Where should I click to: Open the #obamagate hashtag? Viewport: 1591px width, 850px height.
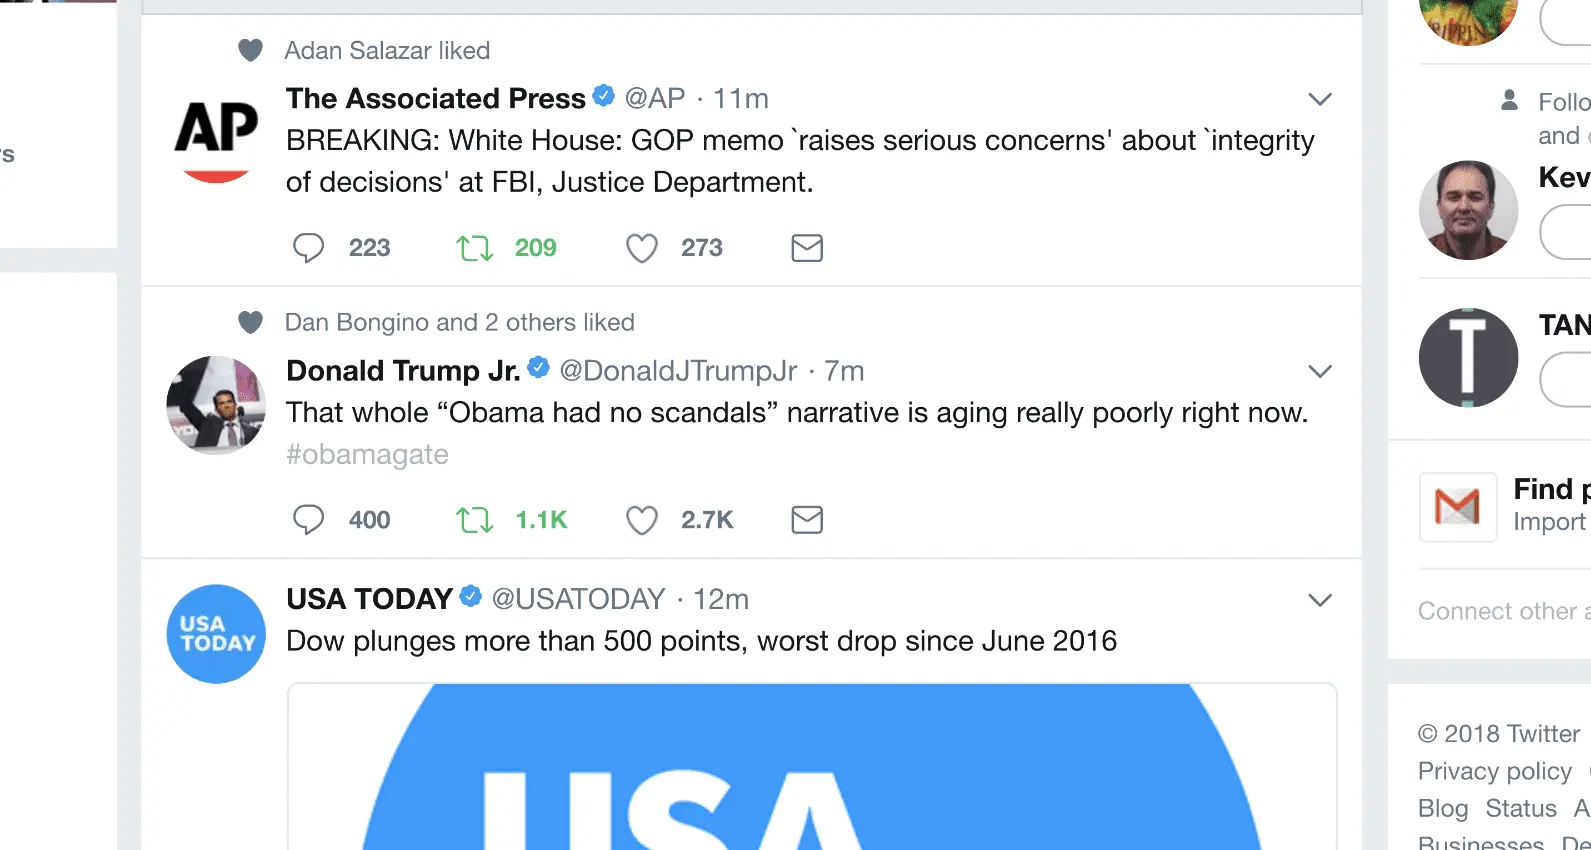(367, 455)
